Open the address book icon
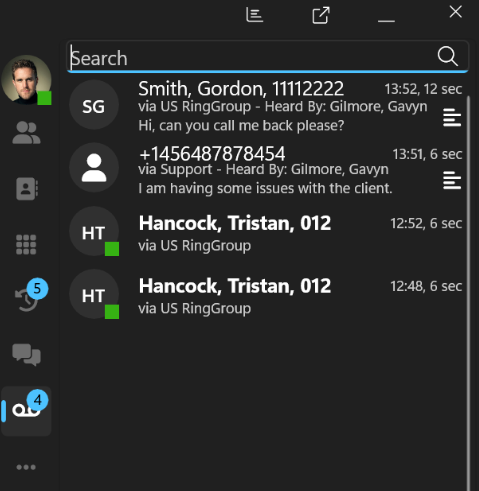The height and width of the screenshot is (491, 479). (27, 189)
